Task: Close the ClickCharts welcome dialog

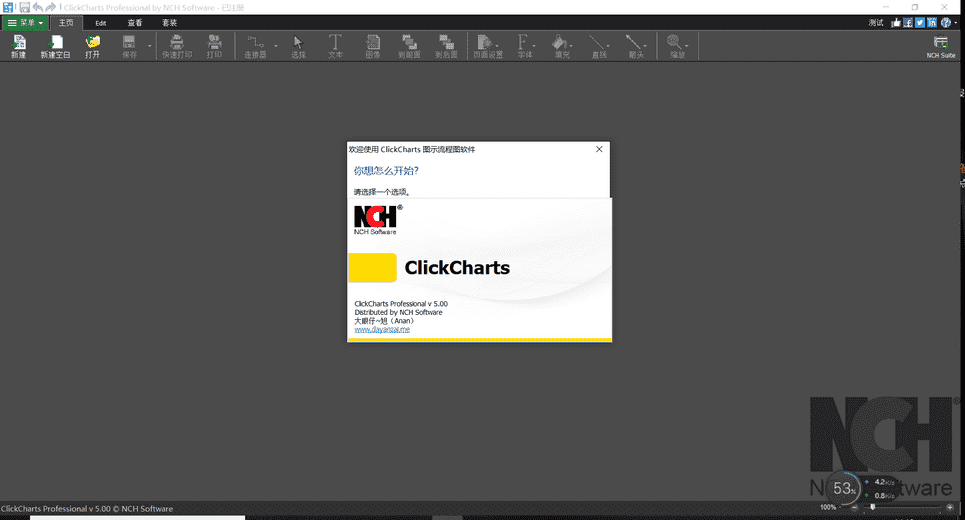Action: (599, 149)
